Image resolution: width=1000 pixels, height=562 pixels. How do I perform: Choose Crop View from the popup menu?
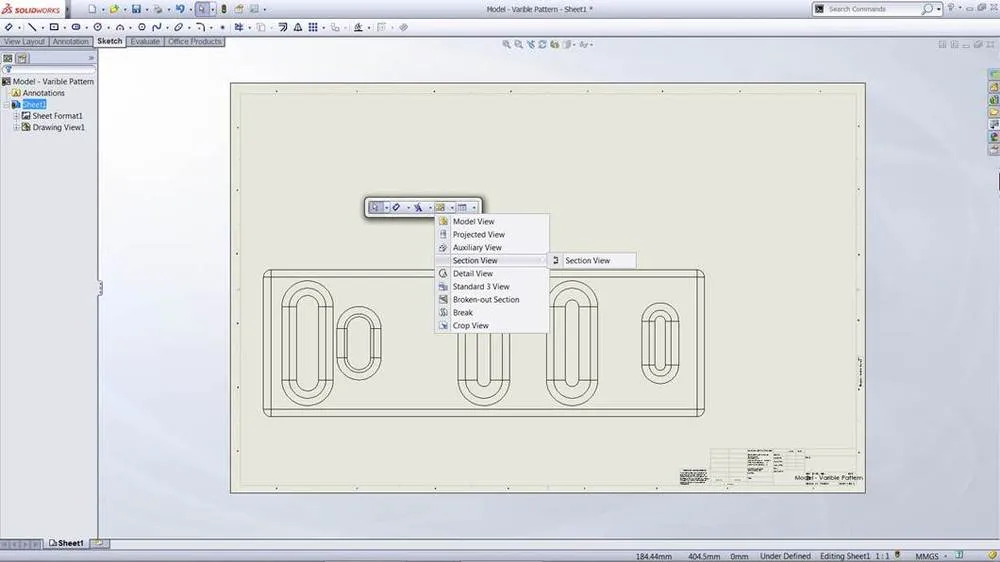click(492, 325)
